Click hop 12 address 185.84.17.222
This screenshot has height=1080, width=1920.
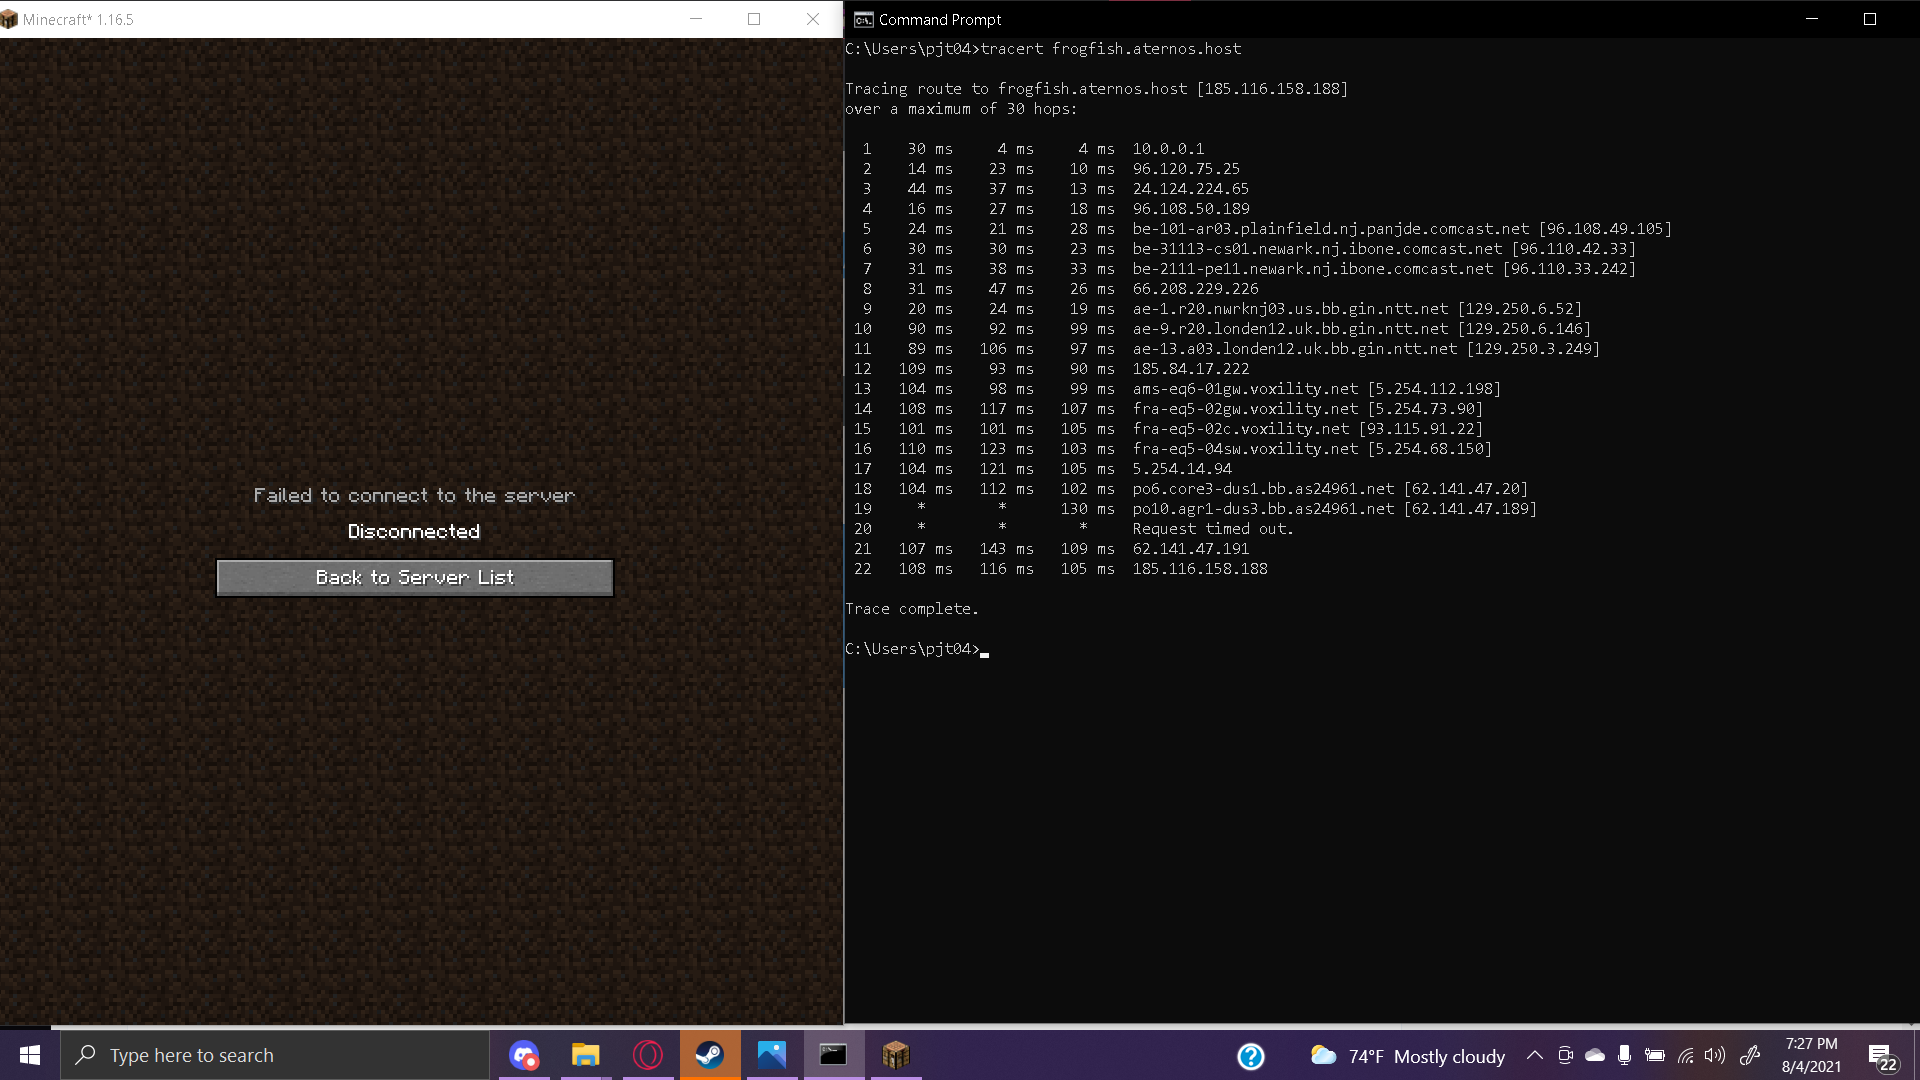pyautogui.click(x=1190, y=368)
